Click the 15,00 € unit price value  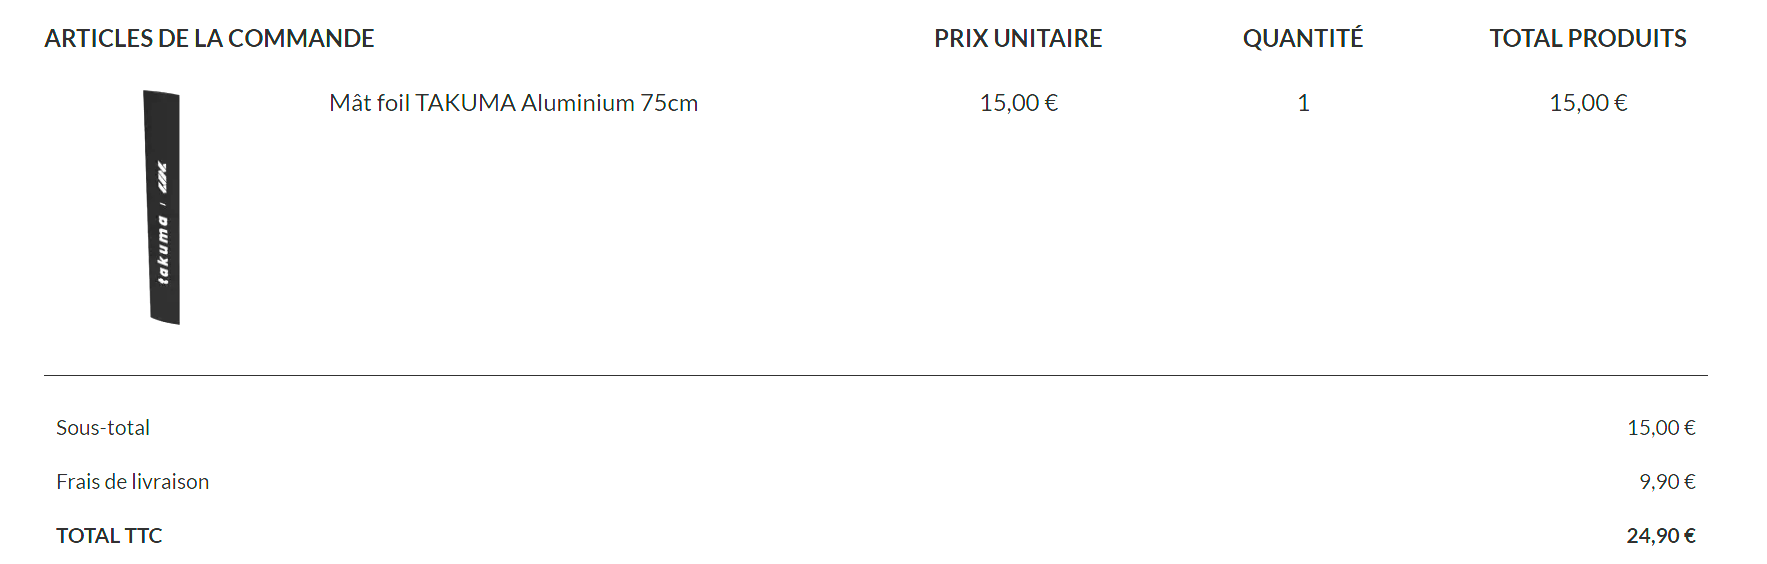[1018, 103]
